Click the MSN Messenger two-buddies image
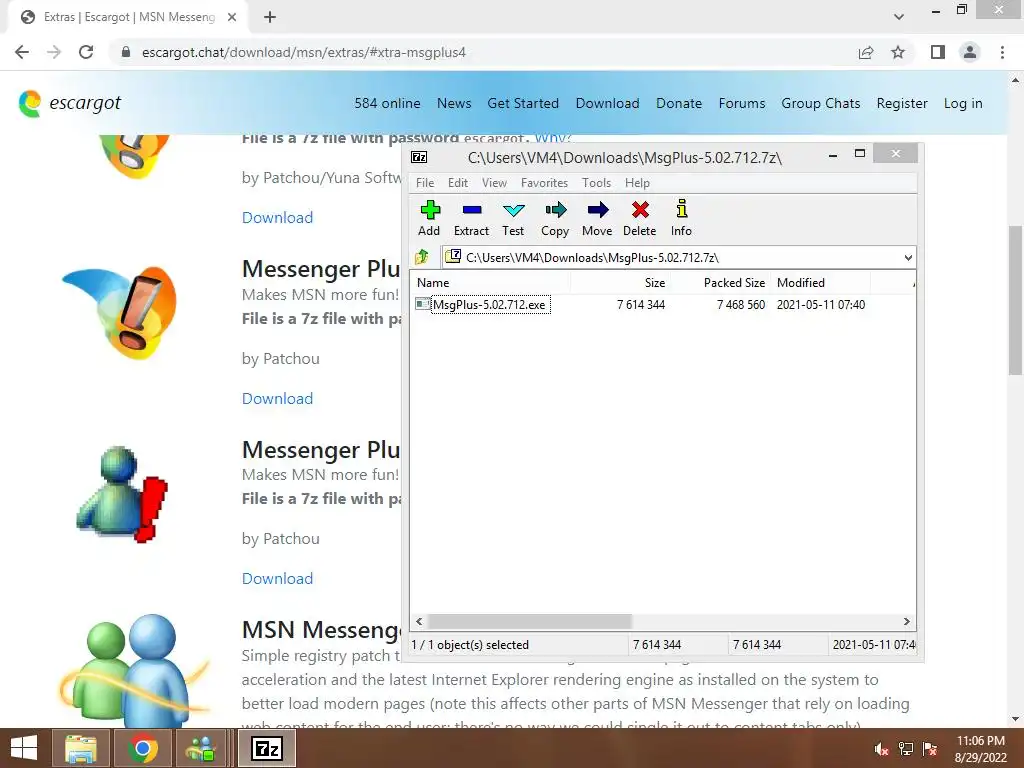 [134, 671]
